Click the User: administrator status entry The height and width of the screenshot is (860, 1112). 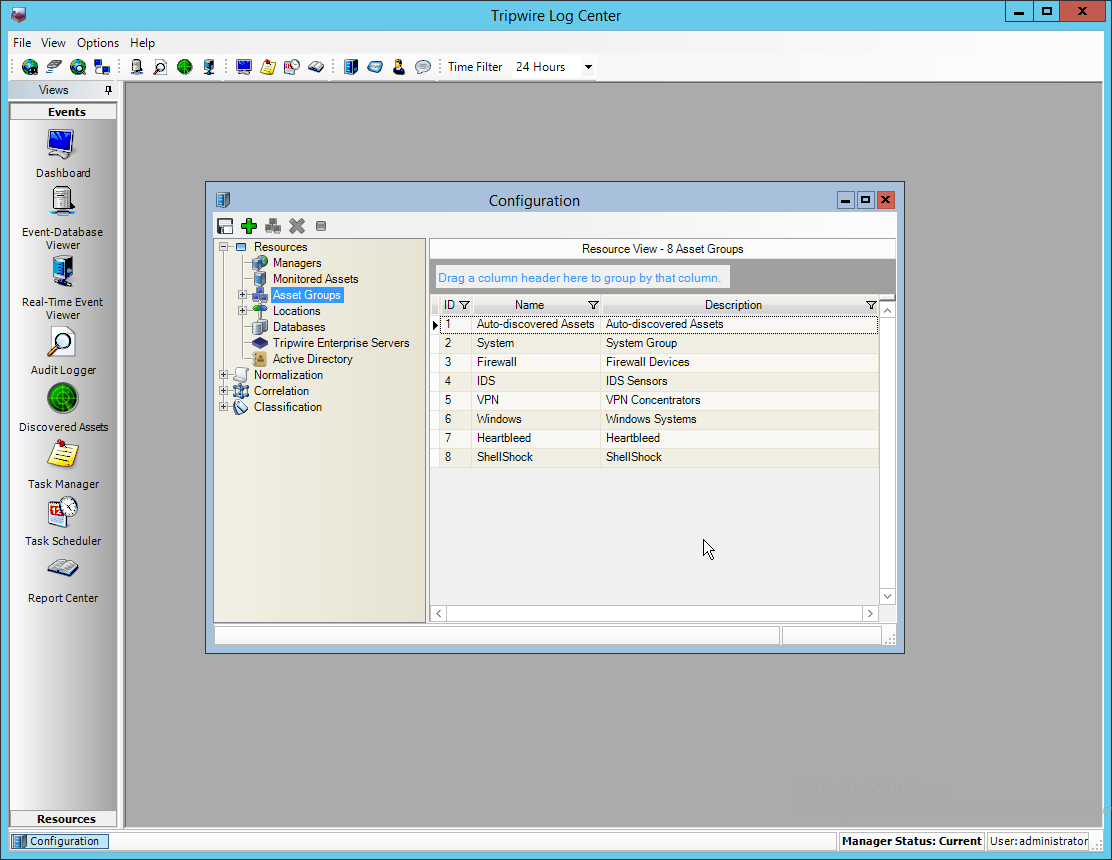[x=1038, y=841]
